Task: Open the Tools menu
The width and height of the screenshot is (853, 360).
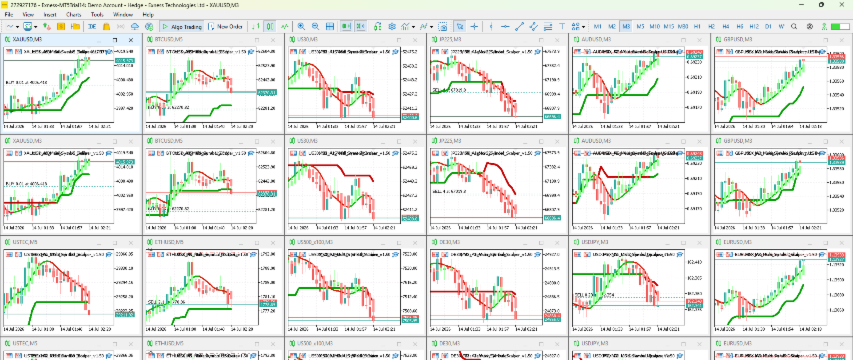Action: (97, 15)
